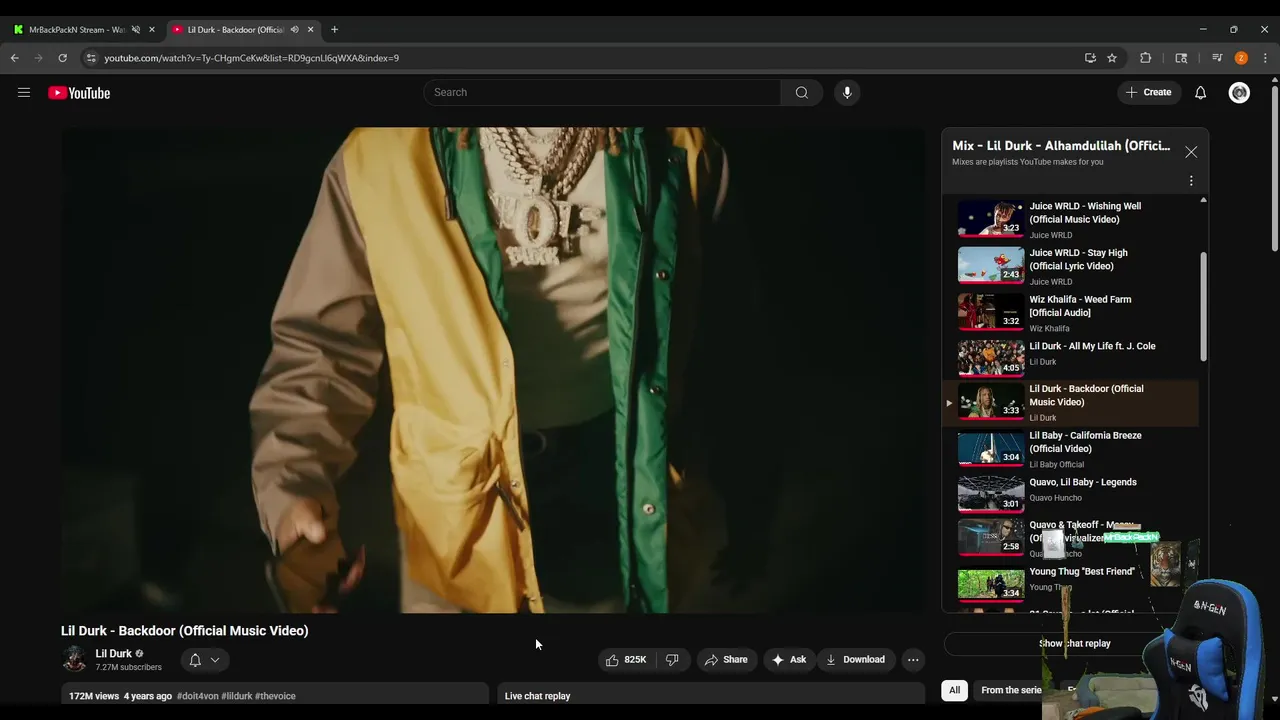Install app icon in the address bar
Viewport: 1280px width, 720px height.
1090,58
